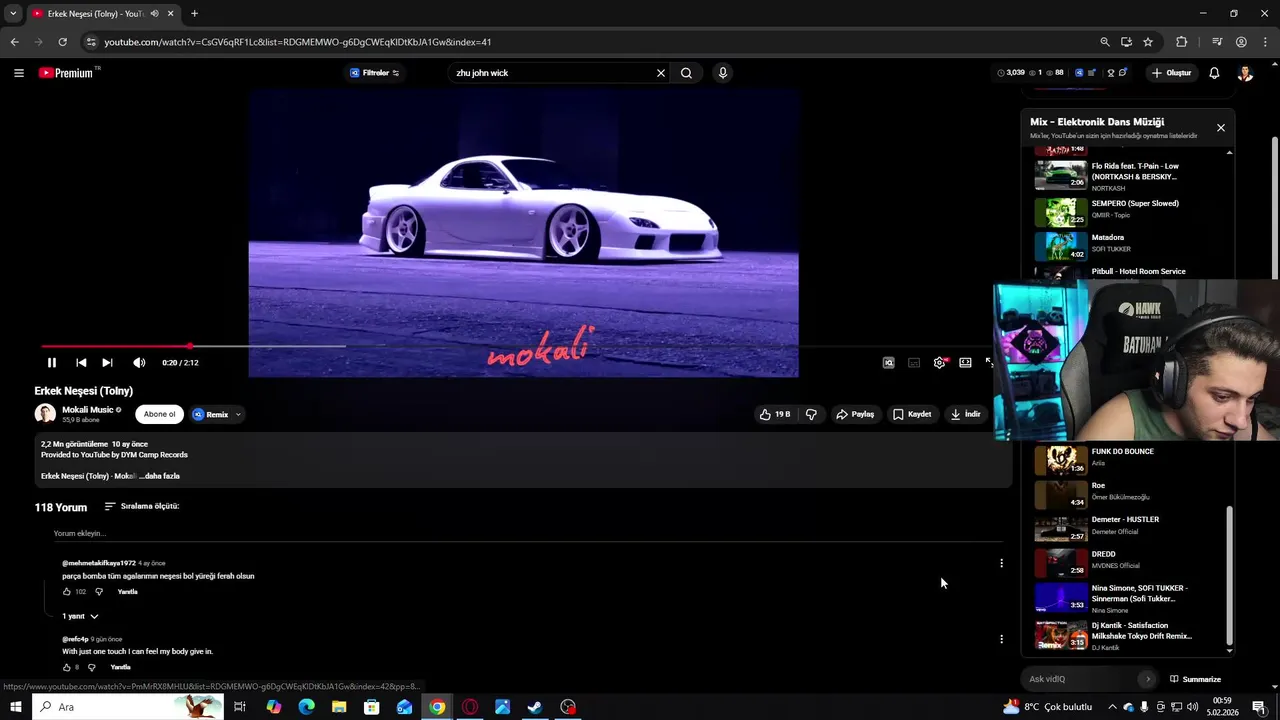Open the Remix button dropdown arrow

(238, 414)
